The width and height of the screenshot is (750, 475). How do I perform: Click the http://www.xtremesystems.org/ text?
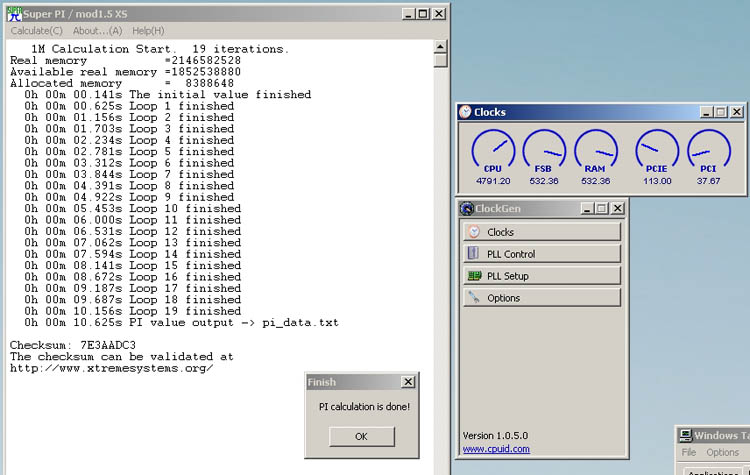tap(112, 368)
